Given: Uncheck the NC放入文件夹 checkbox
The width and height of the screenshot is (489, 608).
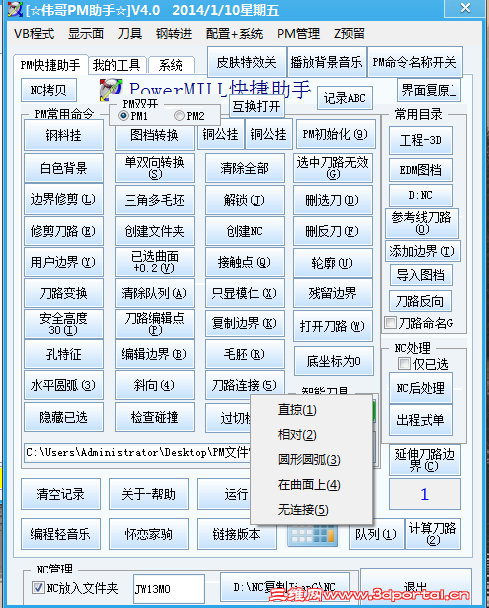Looking at the screenshot, I should [38, 587].
